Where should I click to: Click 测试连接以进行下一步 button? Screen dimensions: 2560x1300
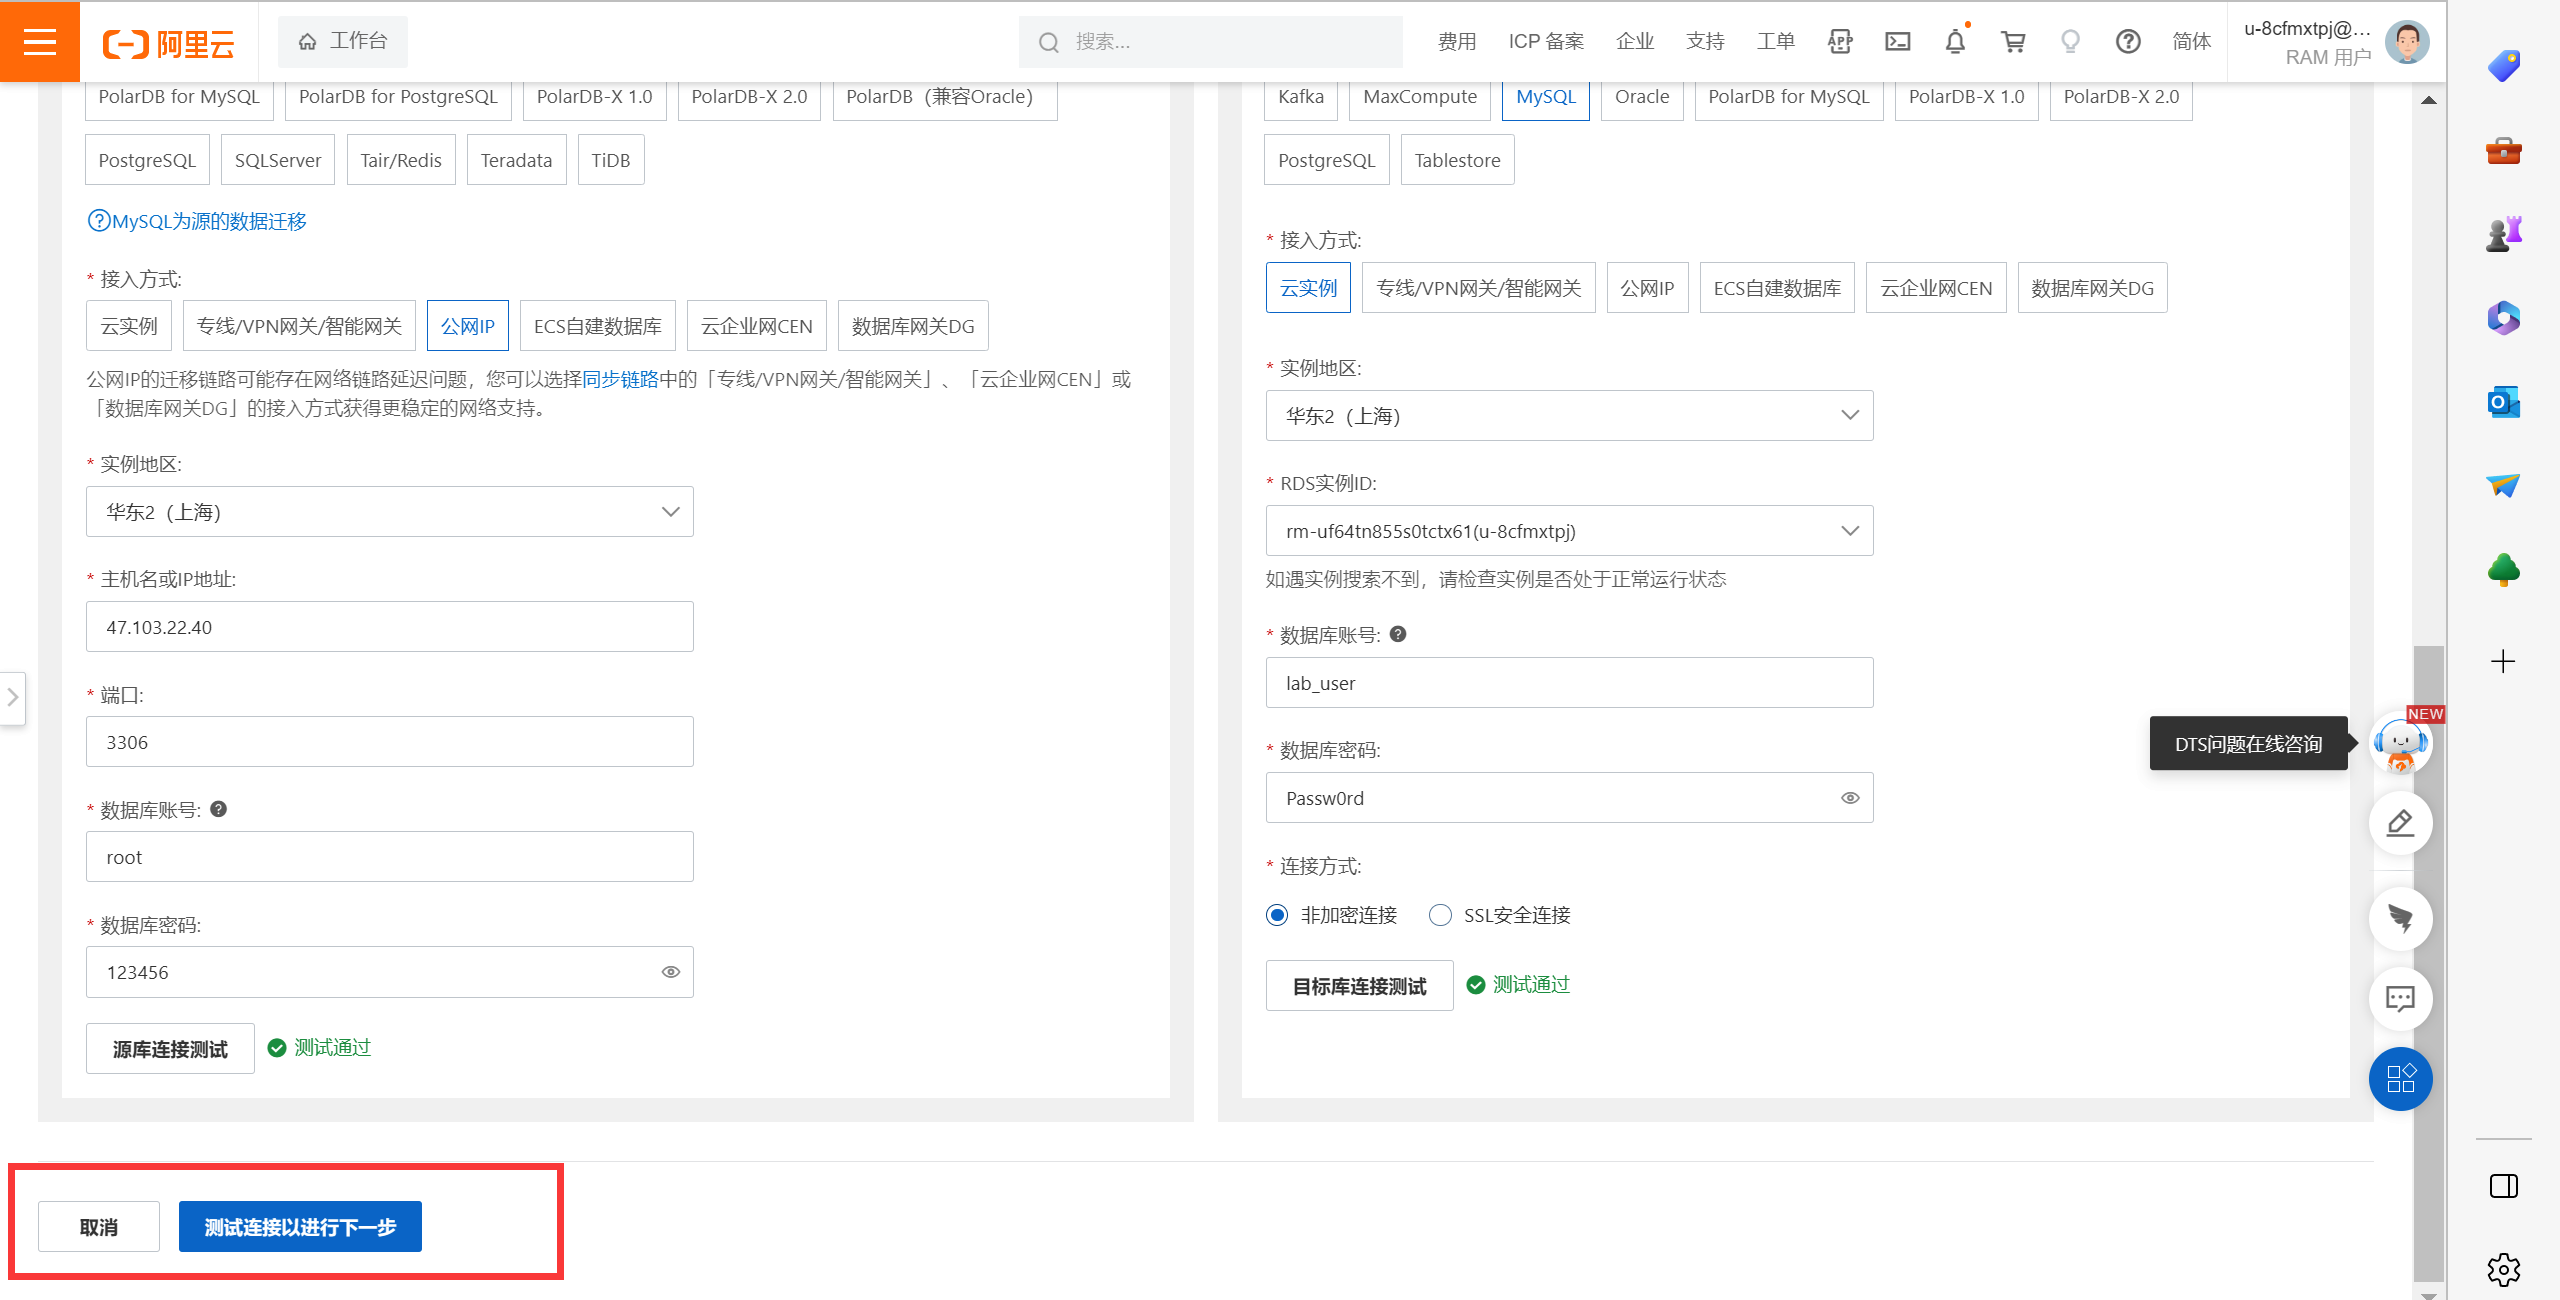click(300, 1226)
